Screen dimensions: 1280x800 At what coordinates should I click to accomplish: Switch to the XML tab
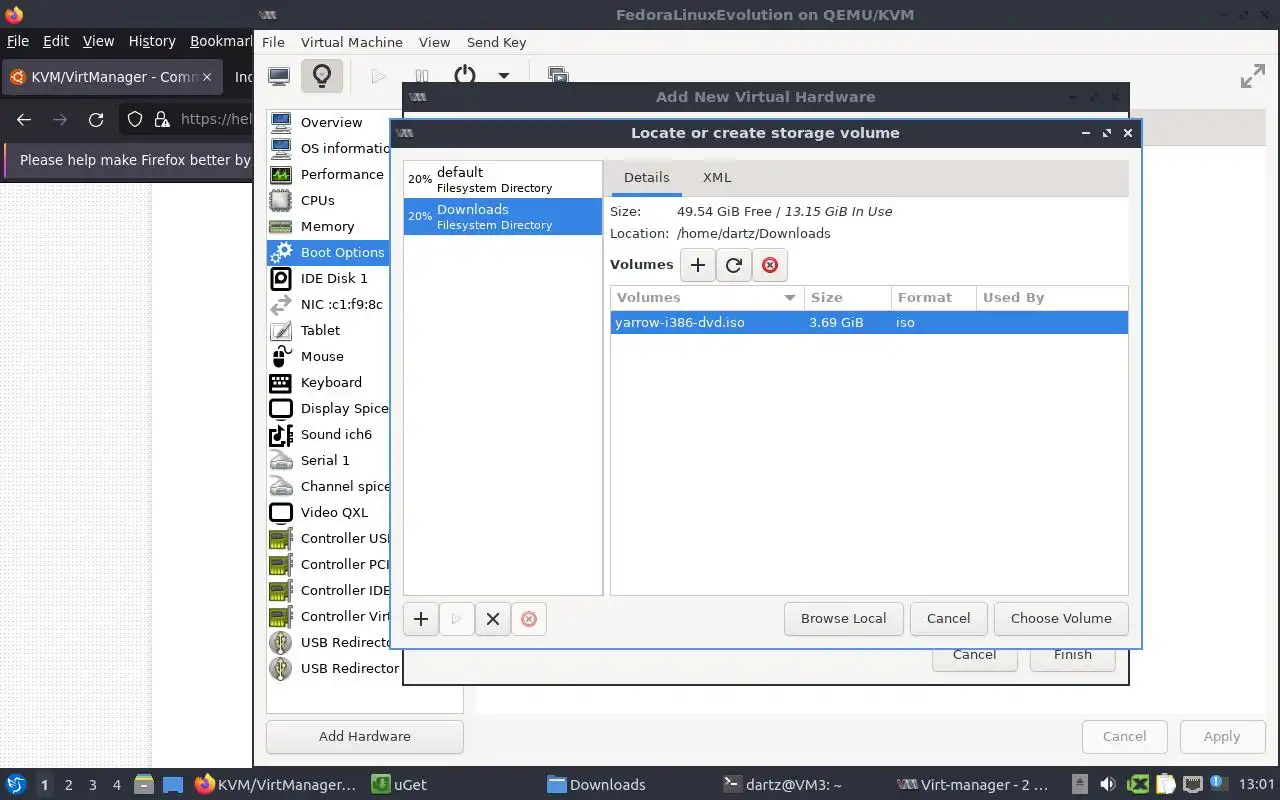pyautogui.click(x=717, y=177)
